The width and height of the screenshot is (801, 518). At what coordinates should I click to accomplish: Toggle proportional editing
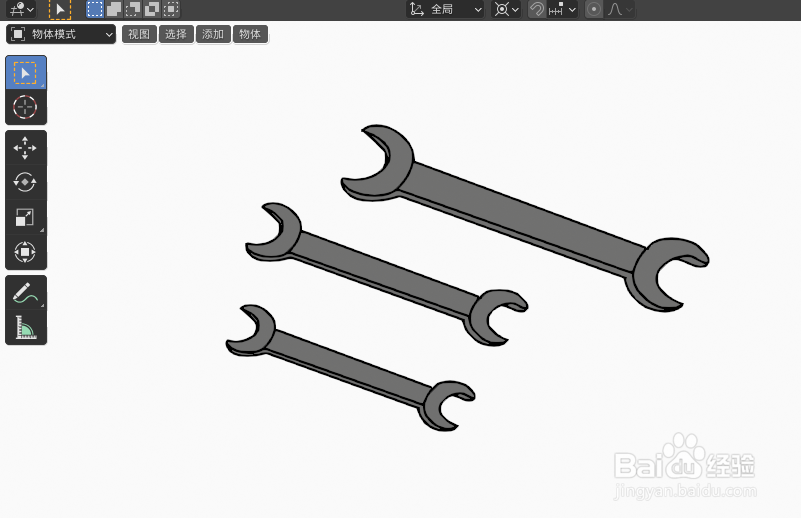coord(594,9)
